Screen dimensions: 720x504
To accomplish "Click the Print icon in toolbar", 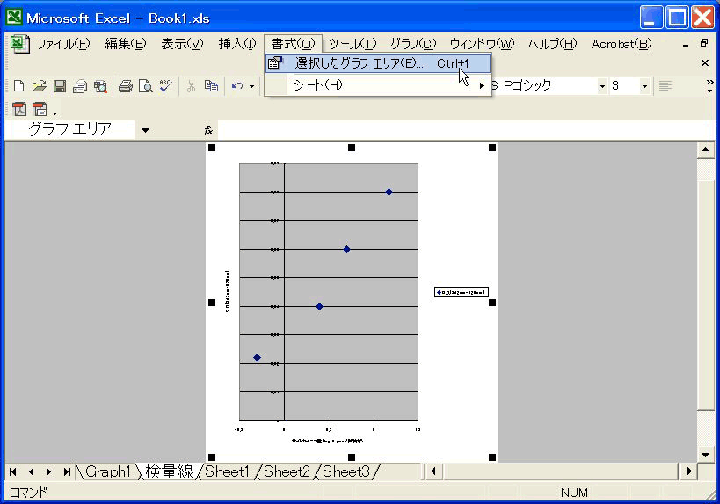I will (x=126, y=86).
